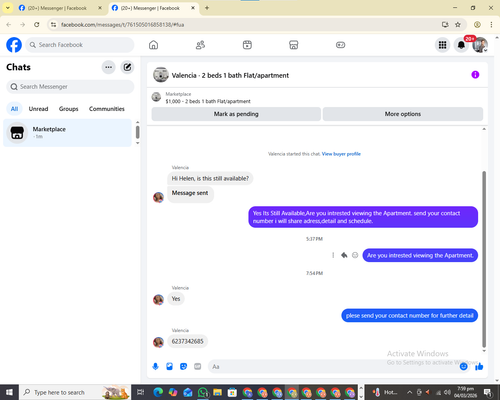Open a new browser tab
Screen dimensions: 500x400
click(x=207, y=8)
